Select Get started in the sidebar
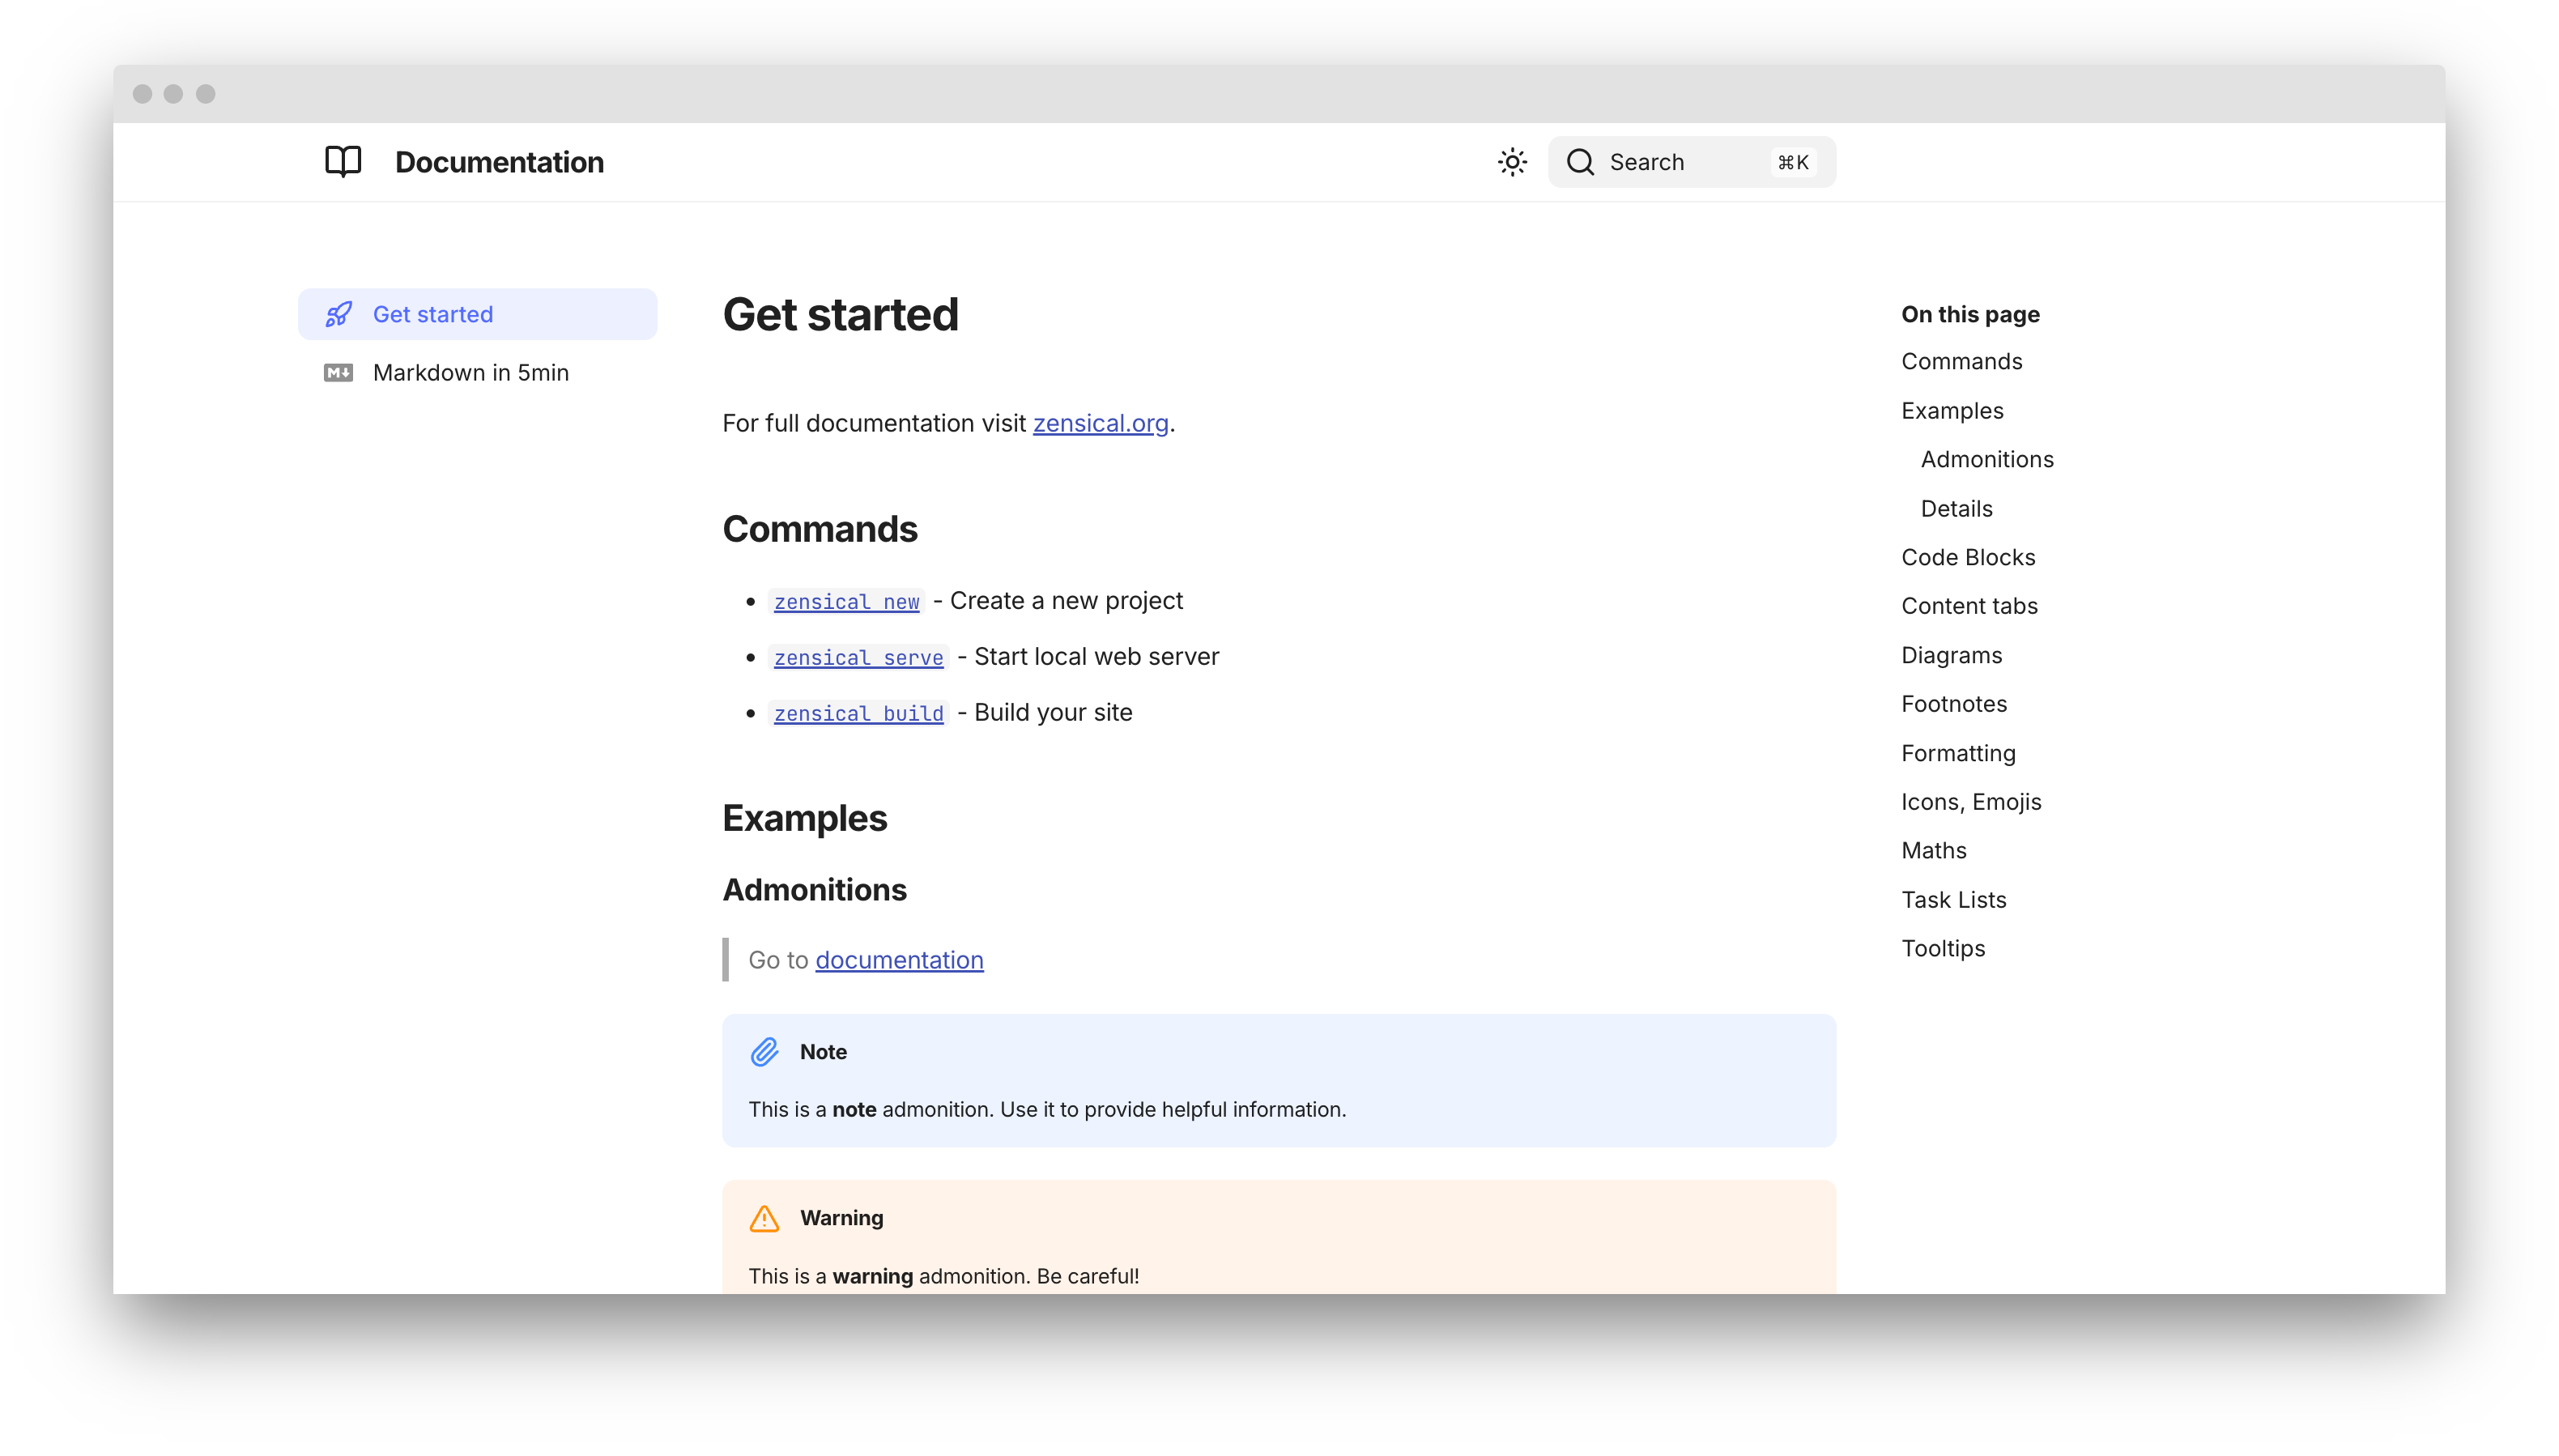The width and height of the screenshot is (2559, 1456). [432, 314]
